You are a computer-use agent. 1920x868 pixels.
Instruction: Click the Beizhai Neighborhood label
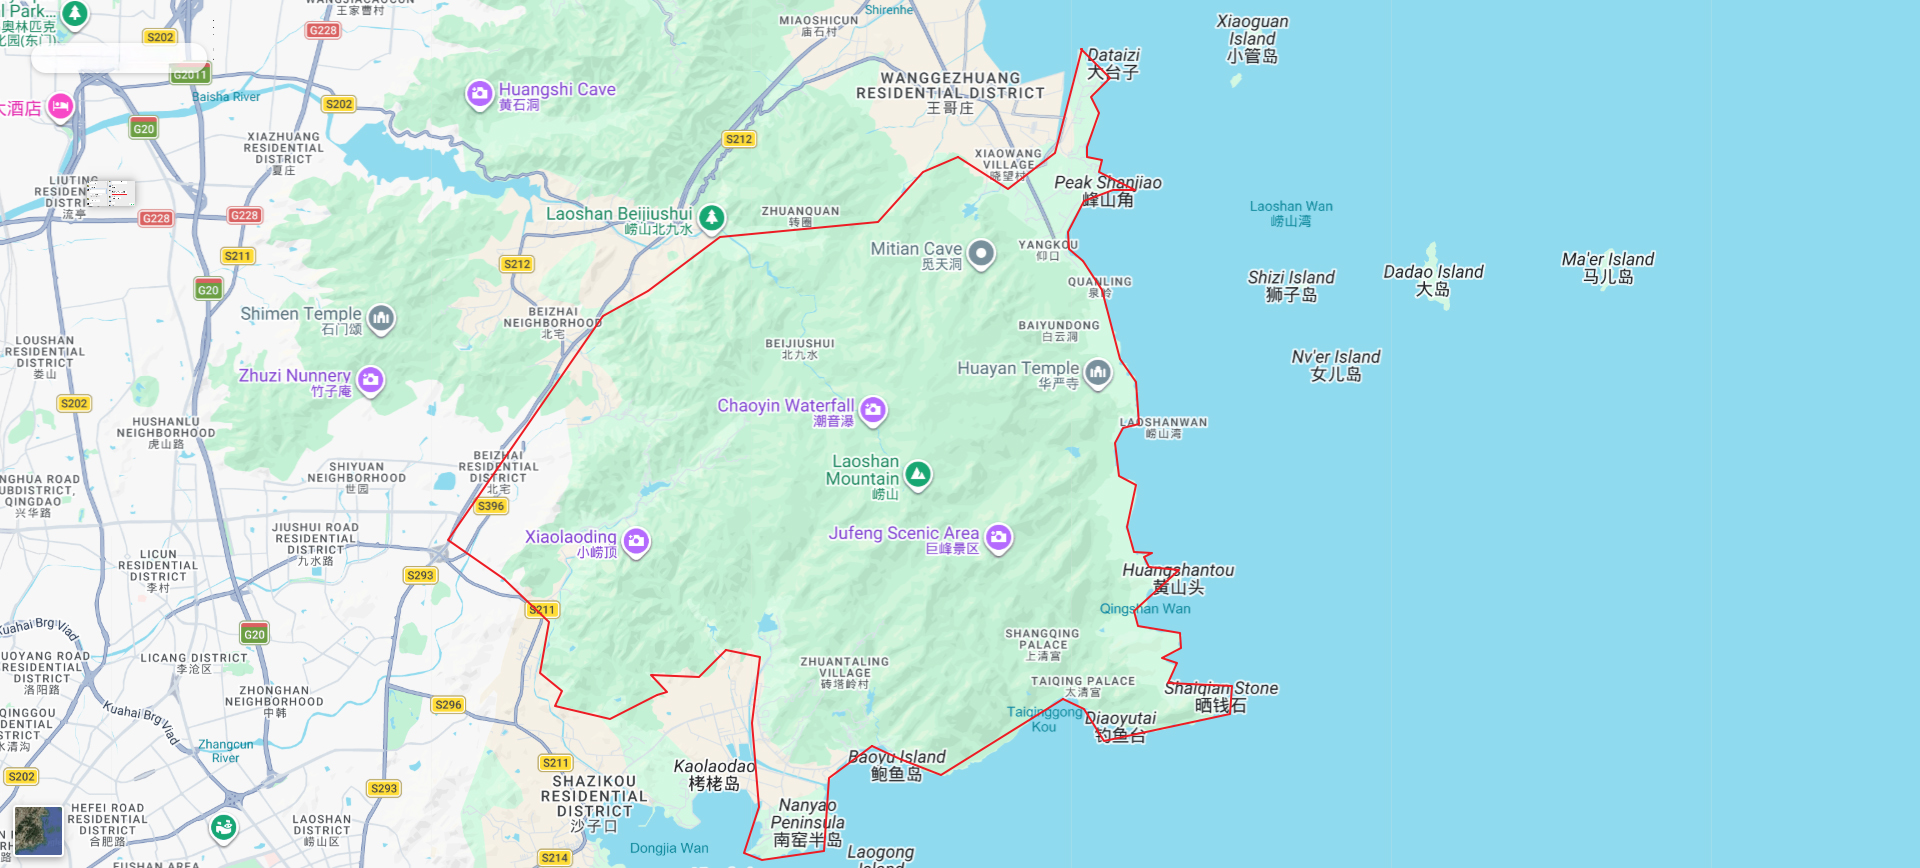pos(552,323)
